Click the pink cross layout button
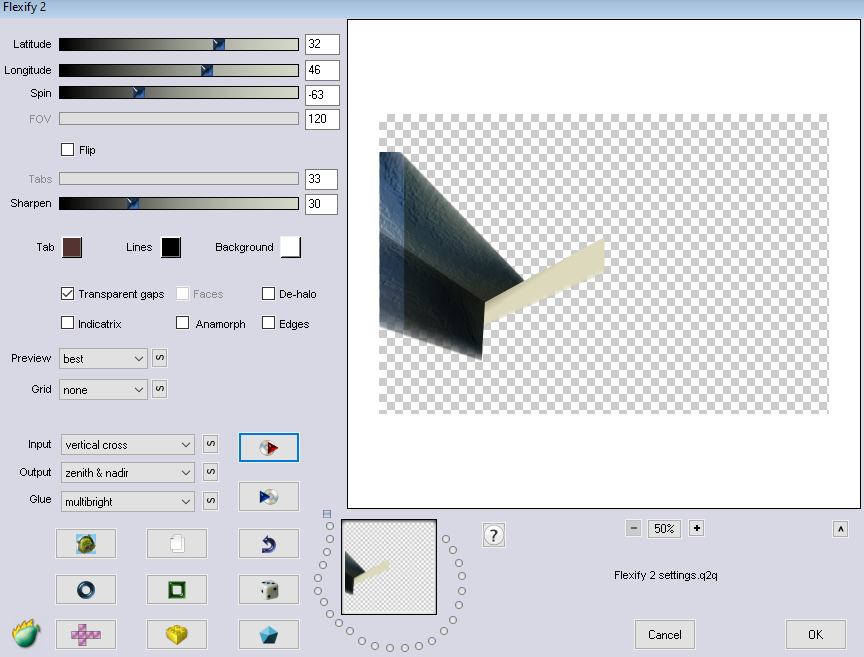 (x=85, y=634)
